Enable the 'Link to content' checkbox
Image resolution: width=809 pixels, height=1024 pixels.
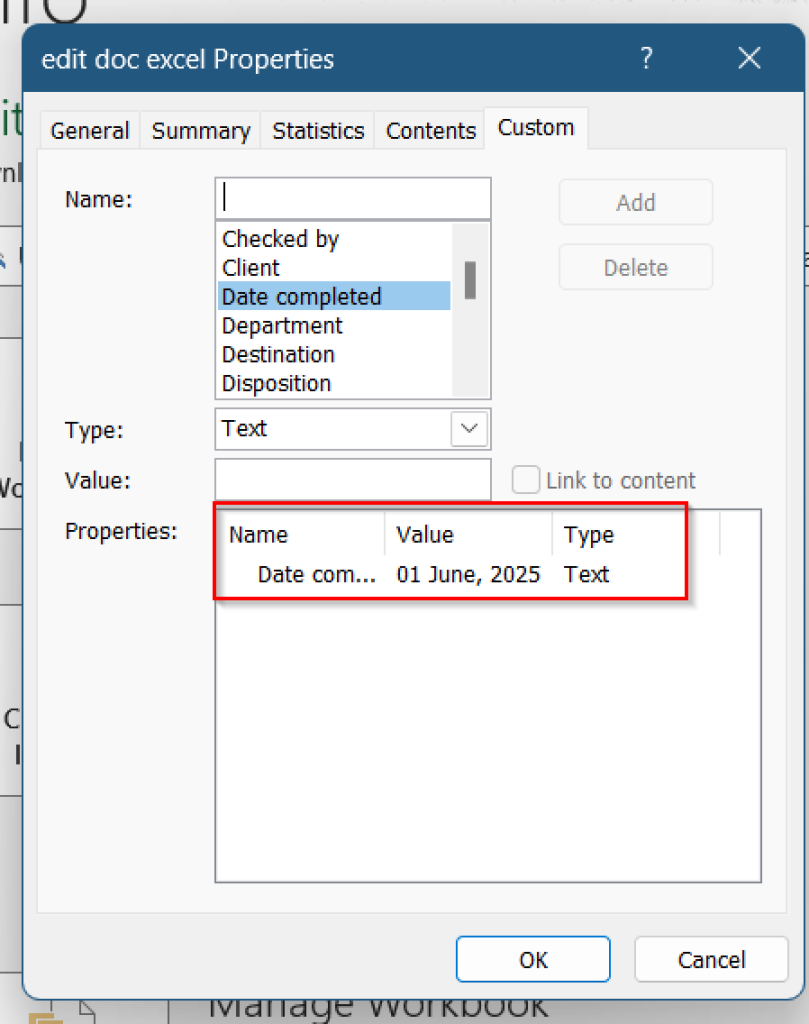pyautogui.click(x=525, y=480)
